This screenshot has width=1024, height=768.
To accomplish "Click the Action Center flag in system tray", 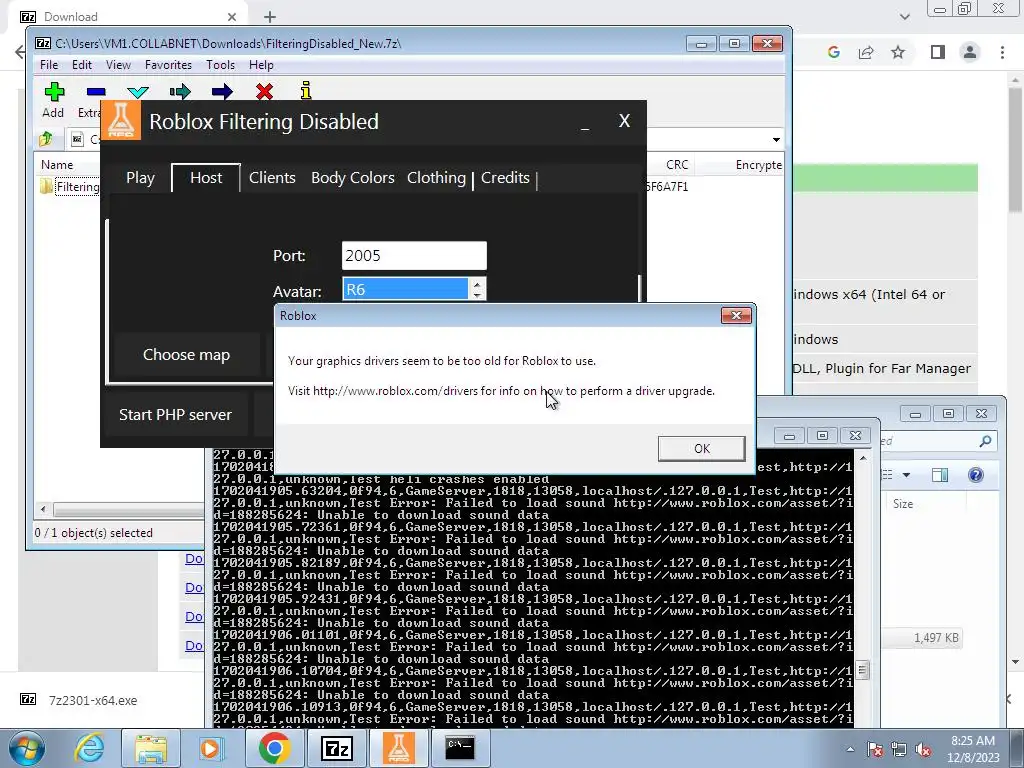I will tap(874, 749).
